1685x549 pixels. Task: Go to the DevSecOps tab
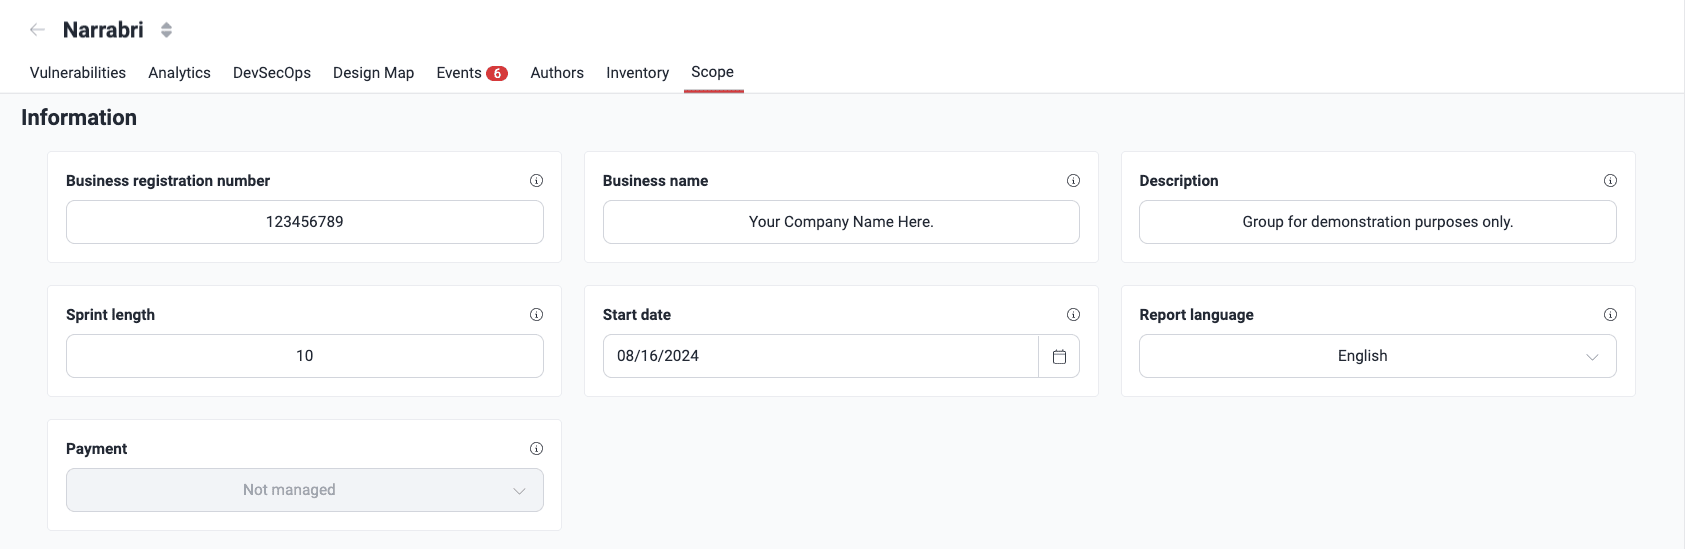pyautogui.click(x=272, y=73)
